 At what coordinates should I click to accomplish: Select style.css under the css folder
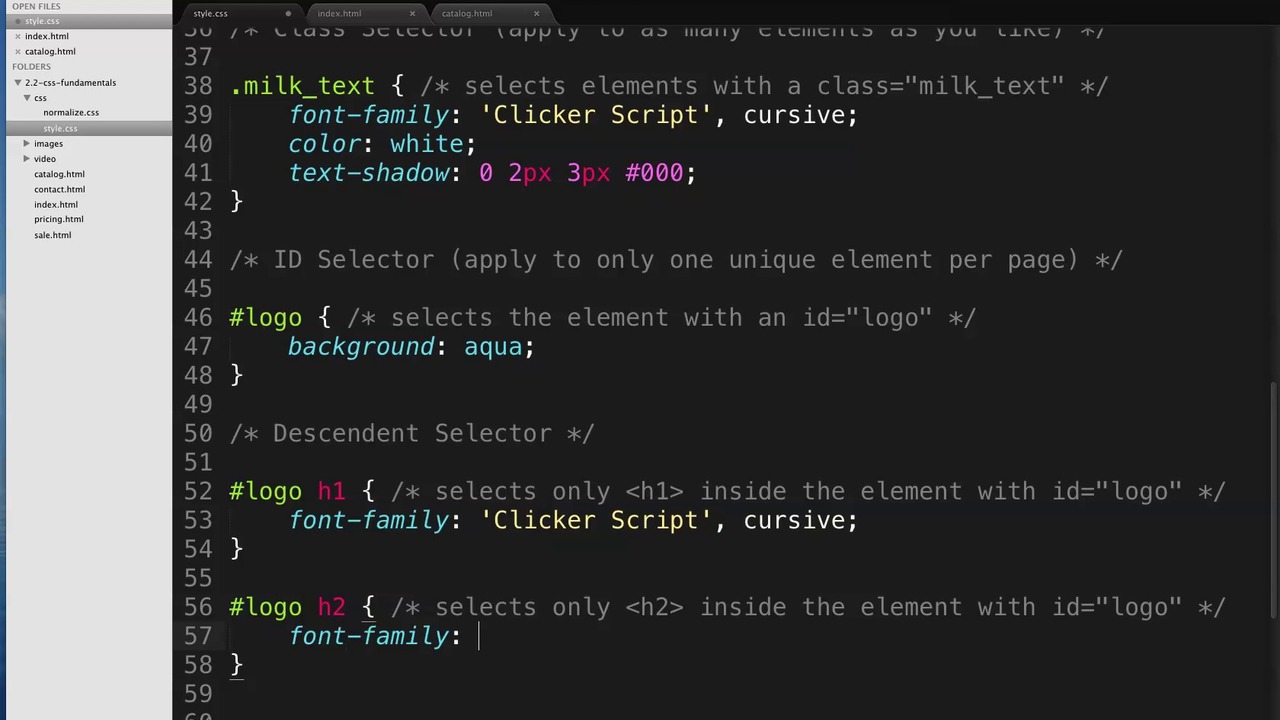click(x=60, y=128)
